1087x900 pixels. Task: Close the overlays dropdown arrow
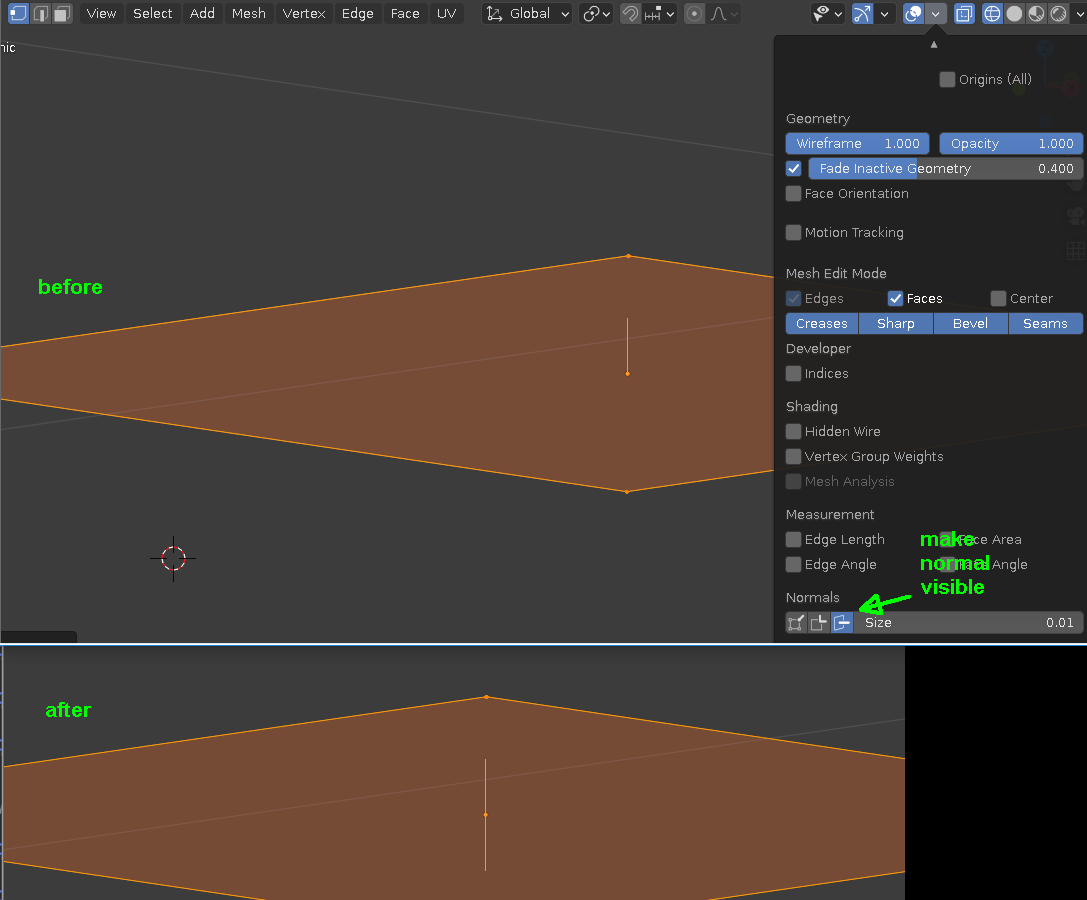pos(936,13)
